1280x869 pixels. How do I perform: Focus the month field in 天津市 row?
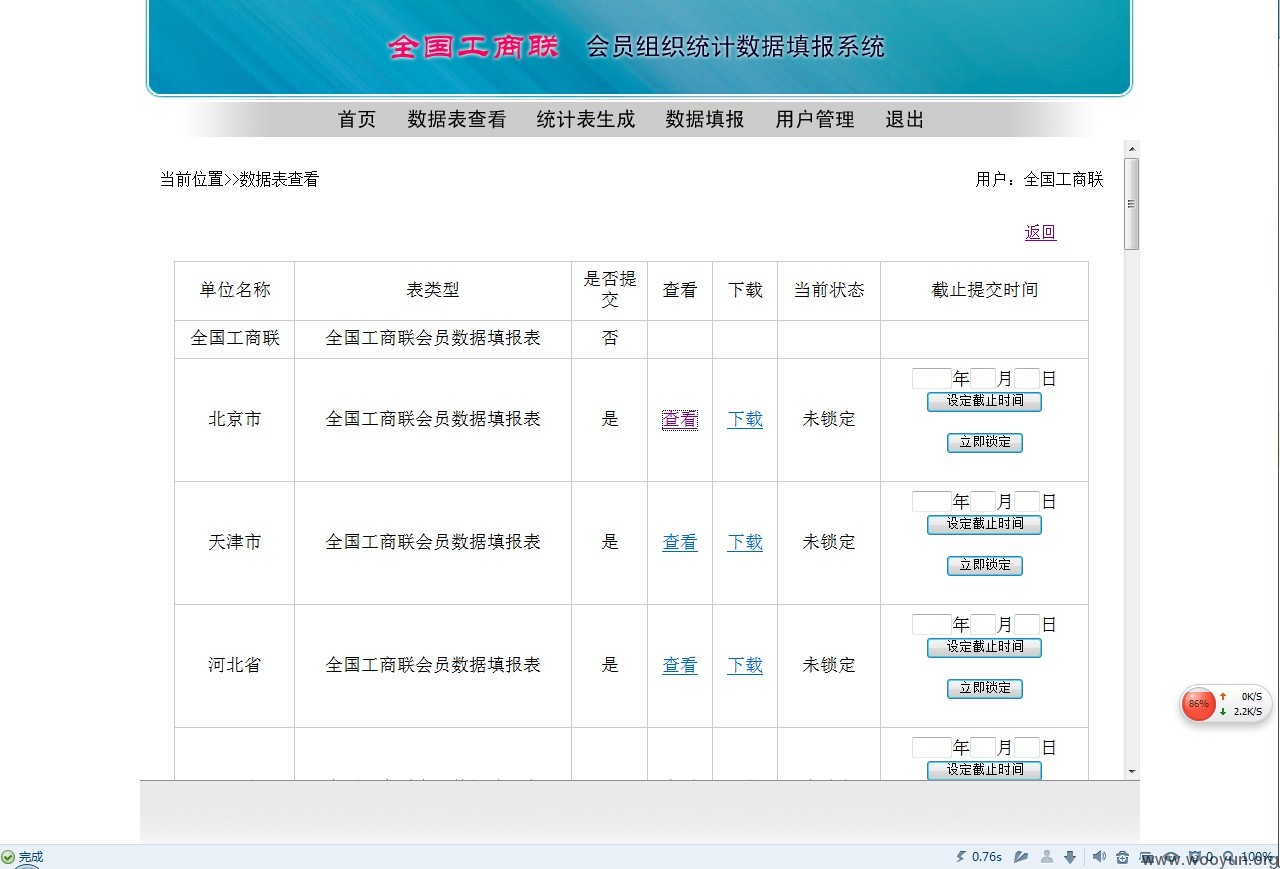pyautogui.click(x=983, y=502)
